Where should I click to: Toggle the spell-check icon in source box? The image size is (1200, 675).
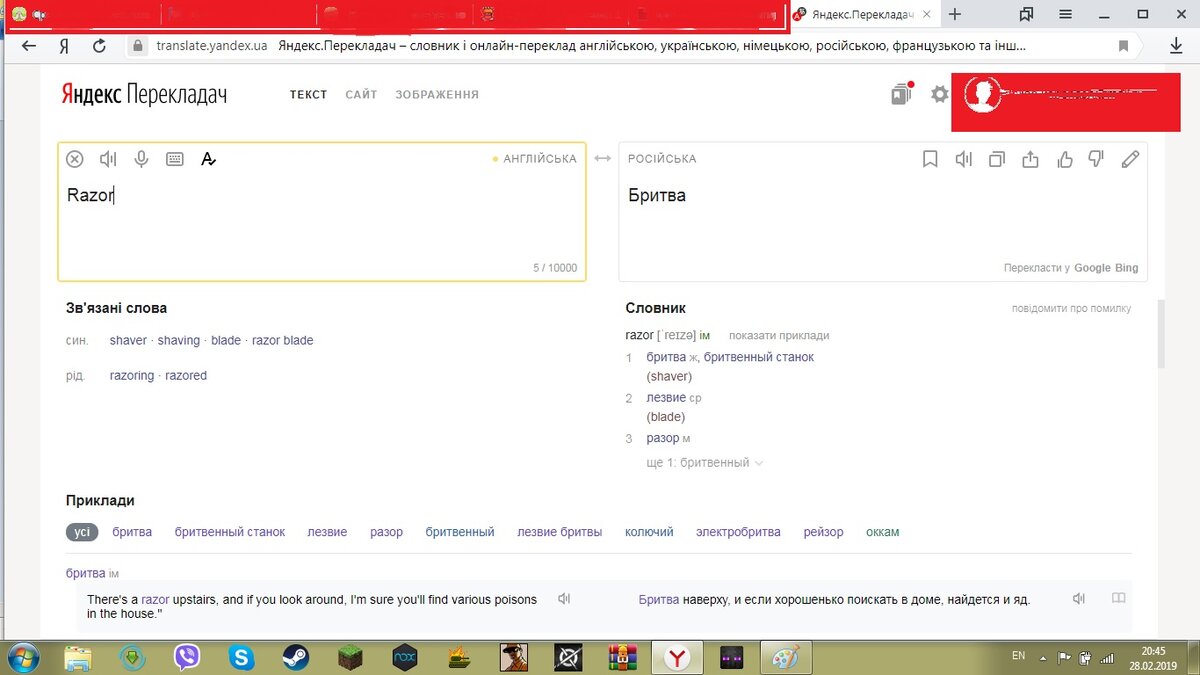coord(208,159)
